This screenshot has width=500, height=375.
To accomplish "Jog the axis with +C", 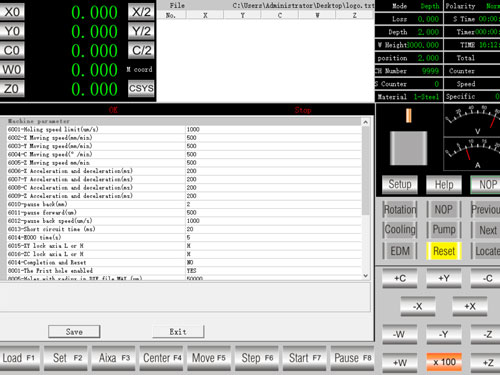I will tap(400, 278).
